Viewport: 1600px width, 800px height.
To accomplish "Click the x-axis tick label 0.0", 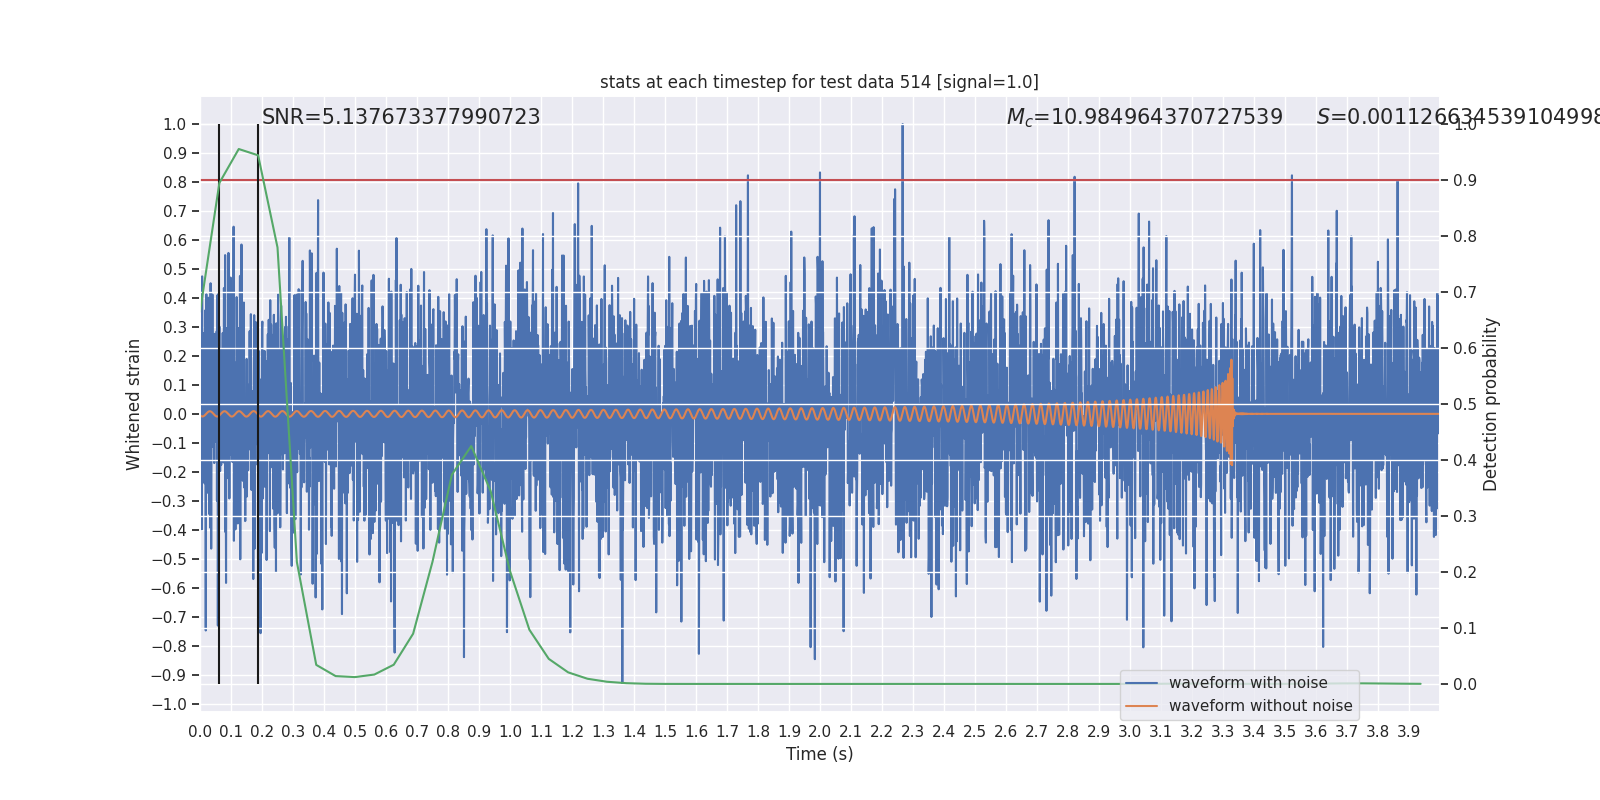I will (x=200, y=732).
